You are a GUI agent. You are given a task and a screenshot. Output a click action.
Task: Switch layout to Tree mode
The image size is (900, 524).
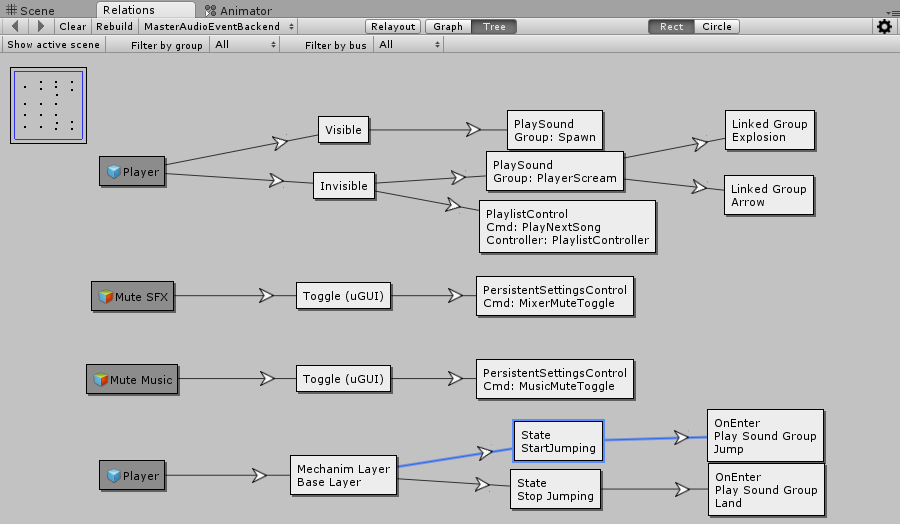[x=494, y=27]
